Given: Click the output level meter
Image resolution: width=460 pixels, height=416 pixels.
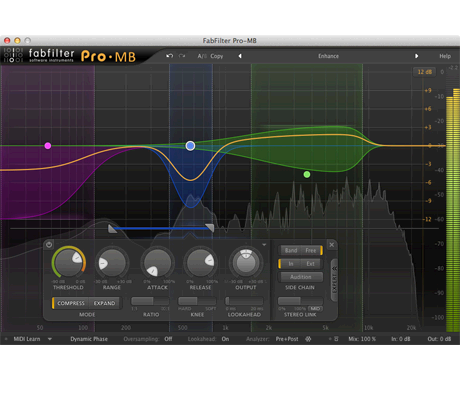Looking at the screenshot, I should point(453,210).
